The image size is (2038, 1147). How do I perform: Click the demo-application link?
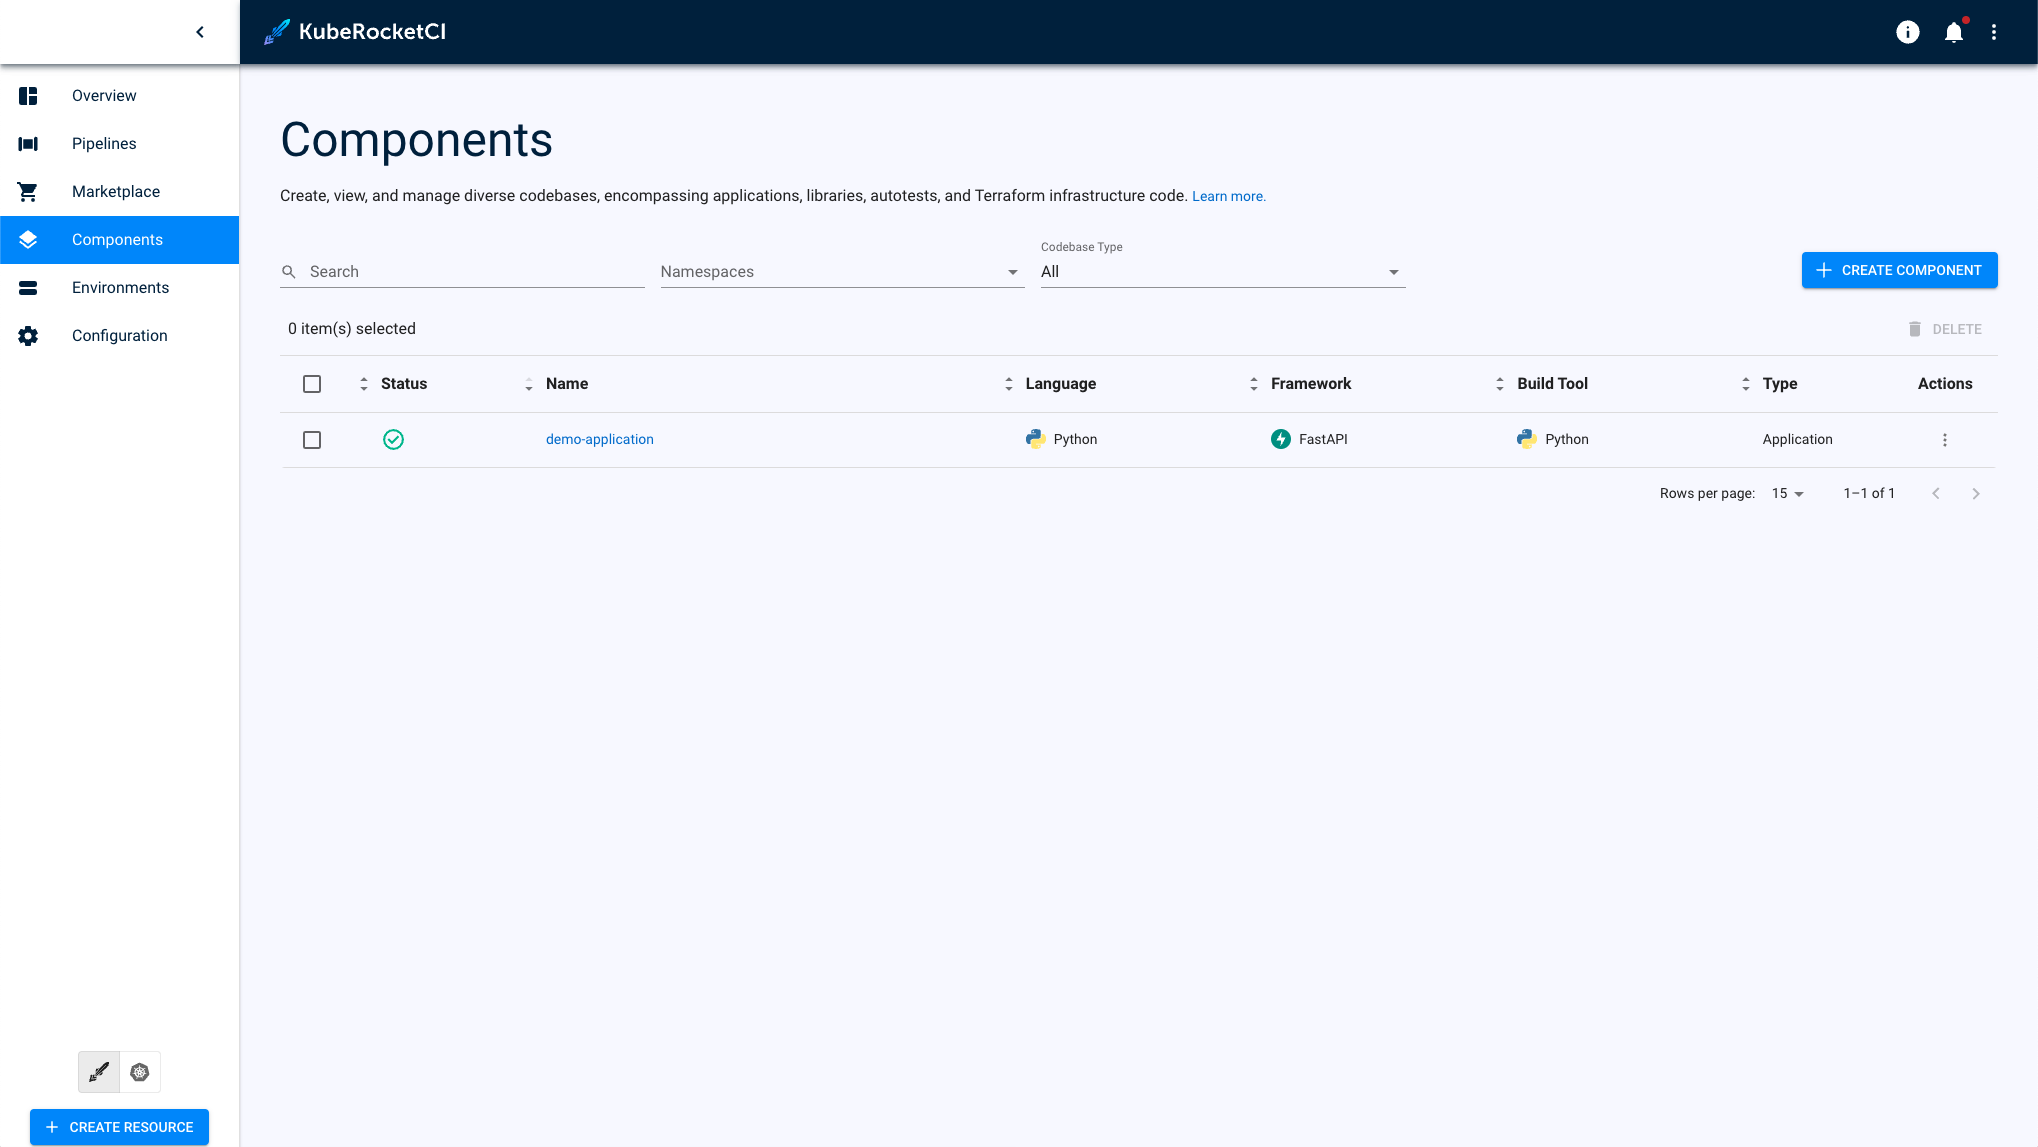pos(599,438)
